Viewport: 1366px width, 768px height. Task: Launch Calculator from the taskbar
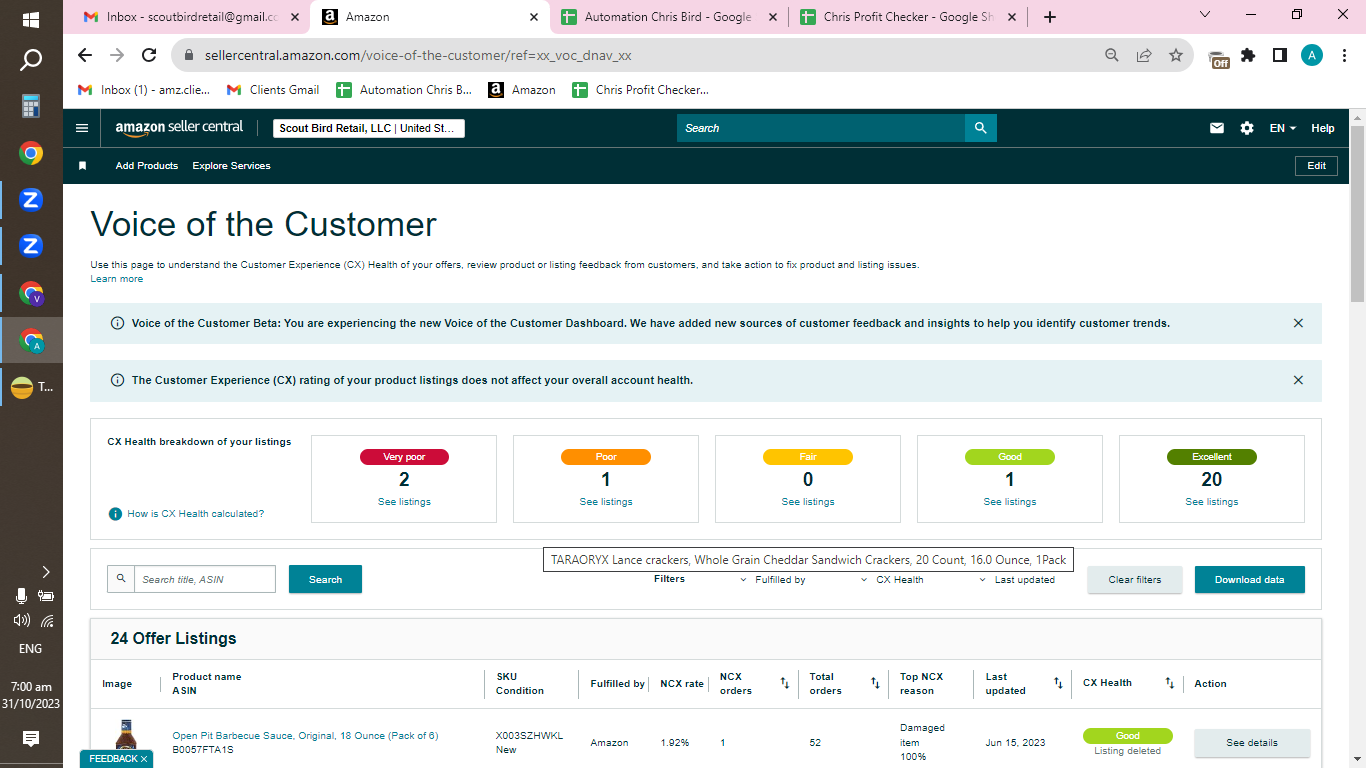click(x=31, y=106)
